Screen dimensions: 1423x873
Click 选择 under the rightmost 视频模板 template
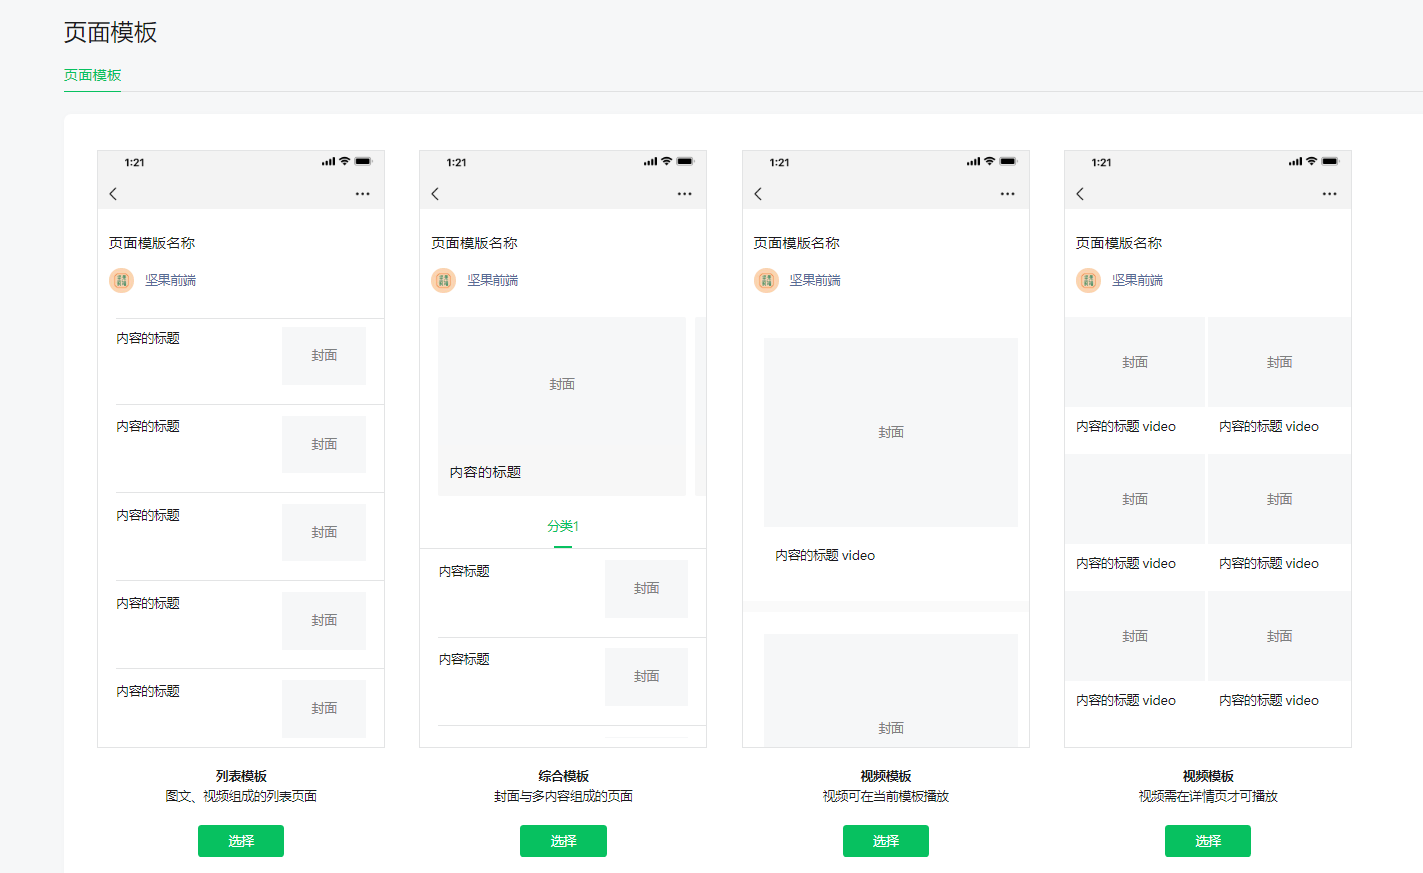click(x=1207, y=841)
